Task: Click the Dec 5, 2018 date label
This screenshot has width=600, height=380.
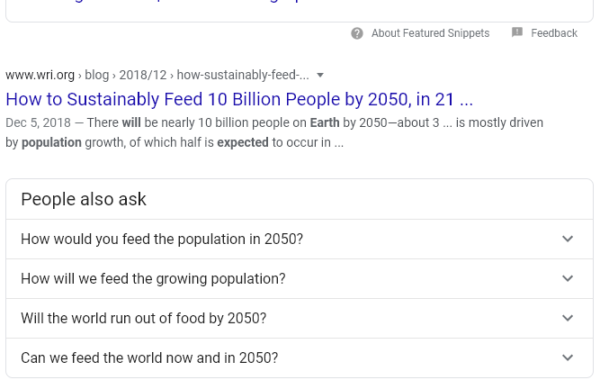Action: pyautogui.click(x=38, y=122)
